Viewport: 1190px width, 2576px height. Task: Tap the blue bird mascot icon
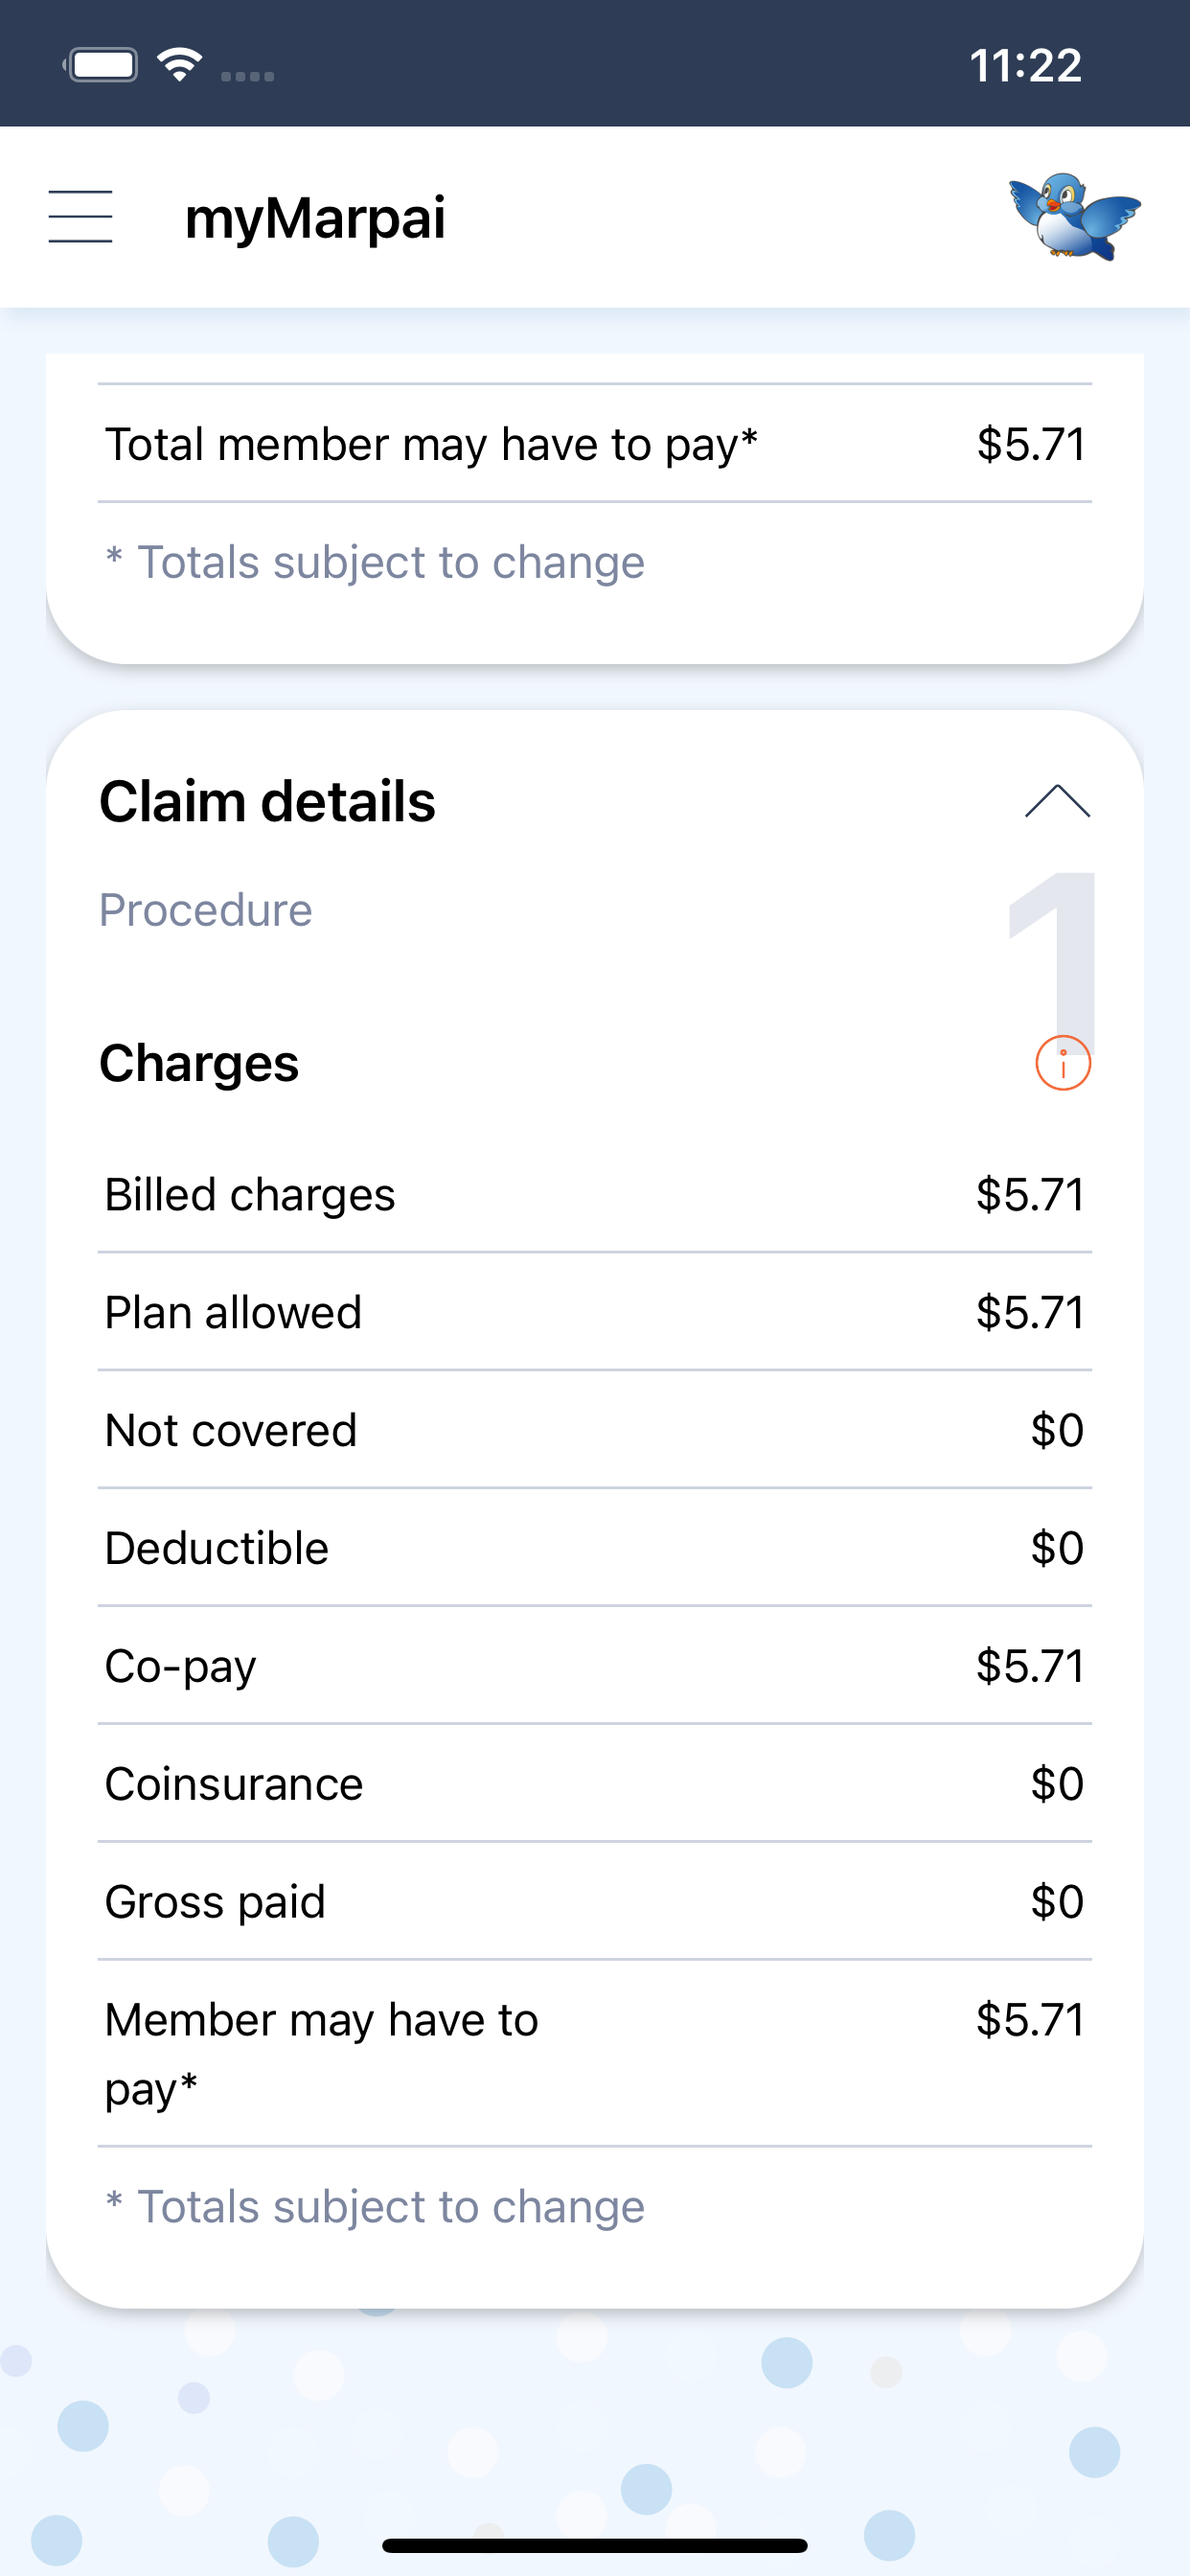[1074, 216]
